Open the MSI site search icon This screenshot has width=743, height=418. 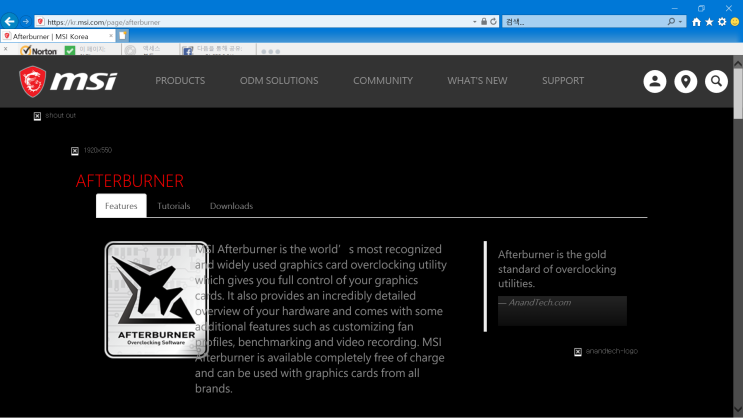tap(716, 82)
